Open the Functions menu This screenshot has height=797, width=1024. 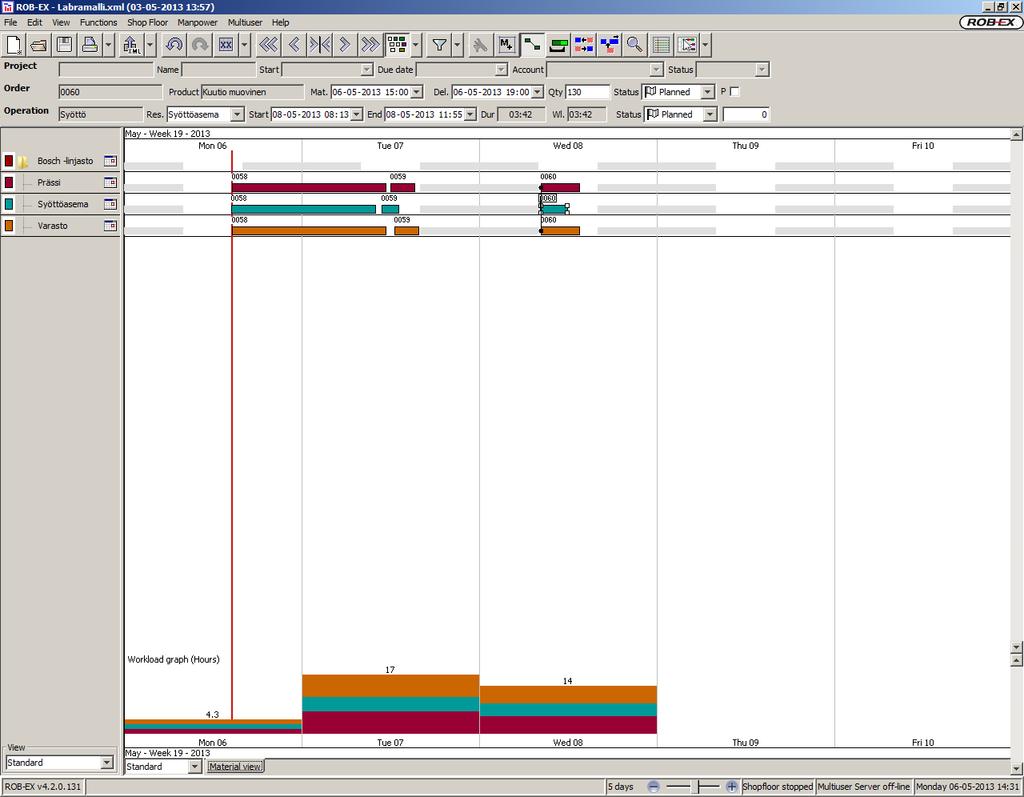point(99,22)
